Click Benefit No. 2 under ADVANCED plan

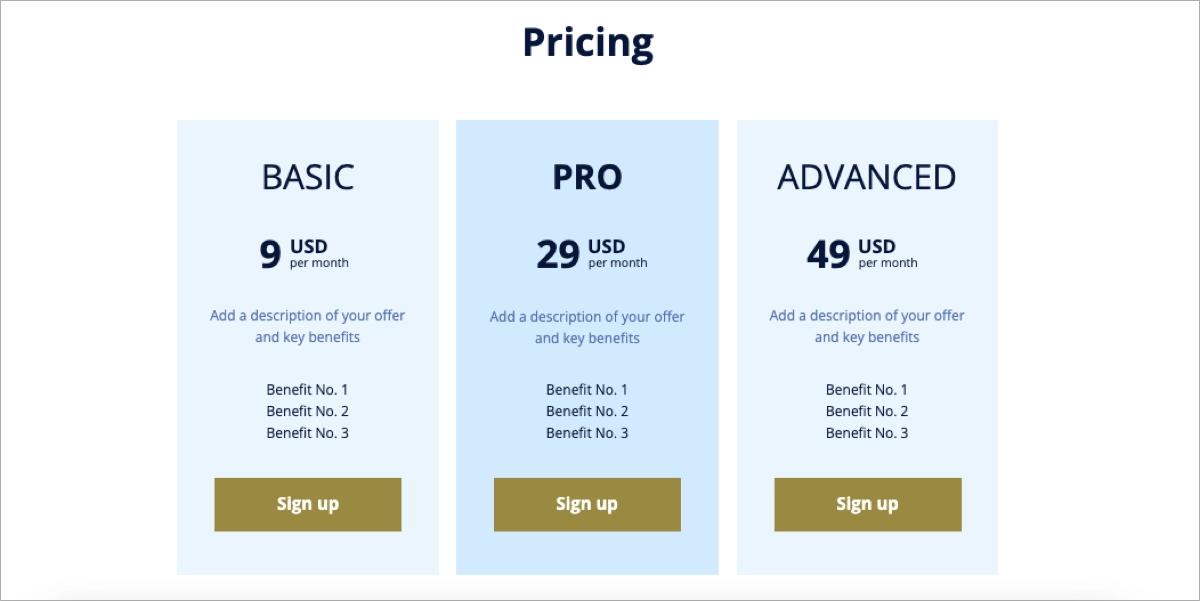point(867,411)
